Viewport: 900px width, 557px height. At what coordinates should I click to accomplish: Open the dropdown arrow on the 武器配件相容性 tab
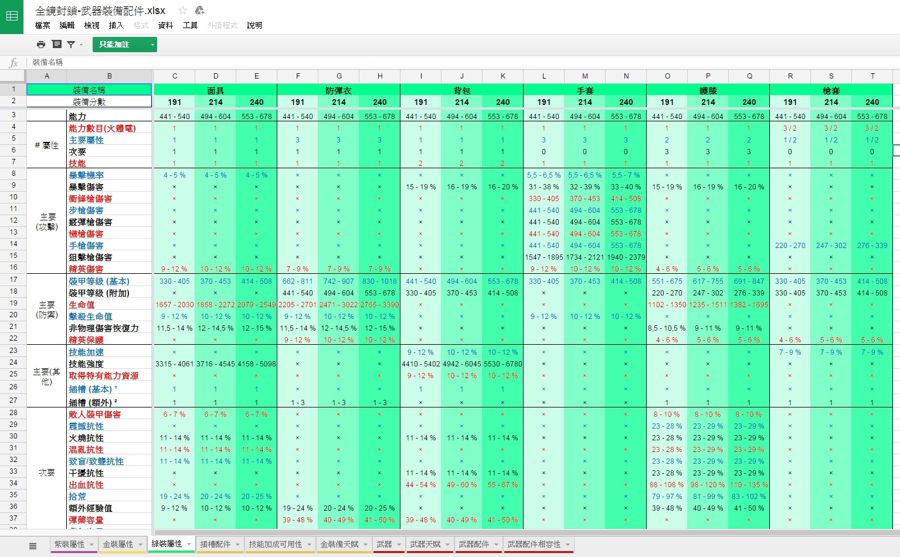[568, 544]
